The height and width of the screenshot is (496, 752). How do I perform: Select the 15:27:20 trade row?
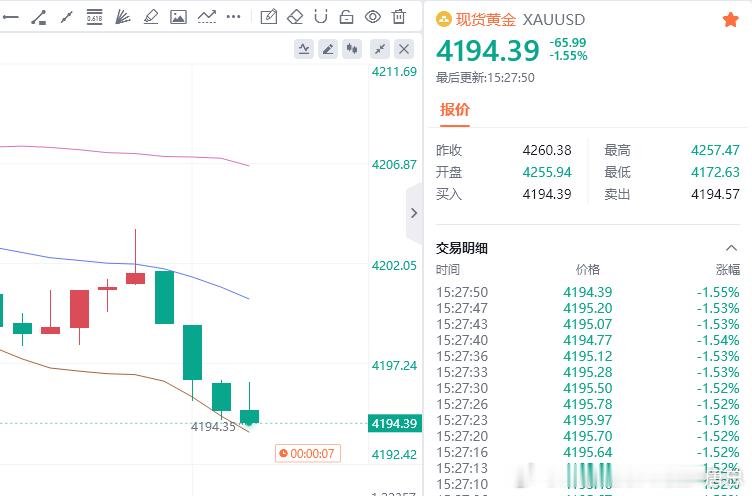(588, 436)
